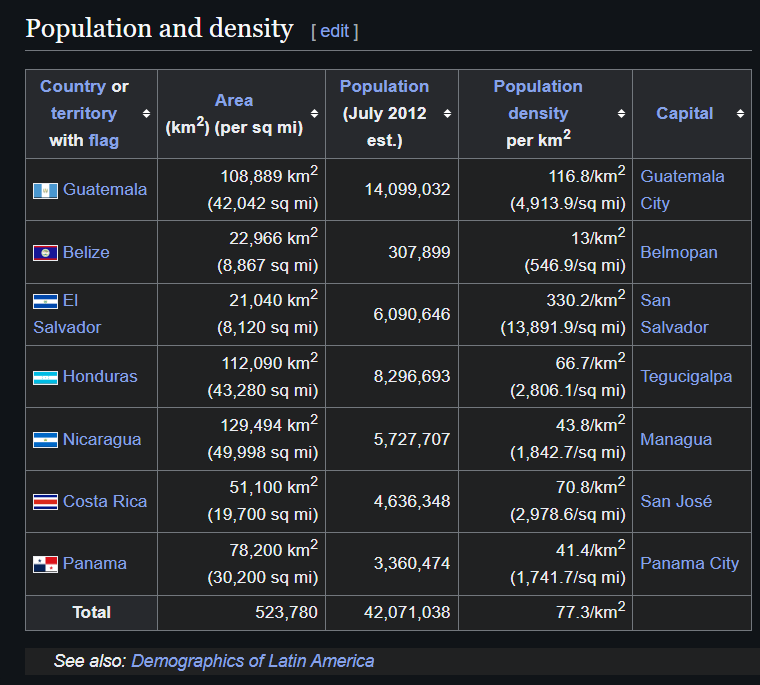
Task: Open the Honduras country link
Action: click(100, 377)
